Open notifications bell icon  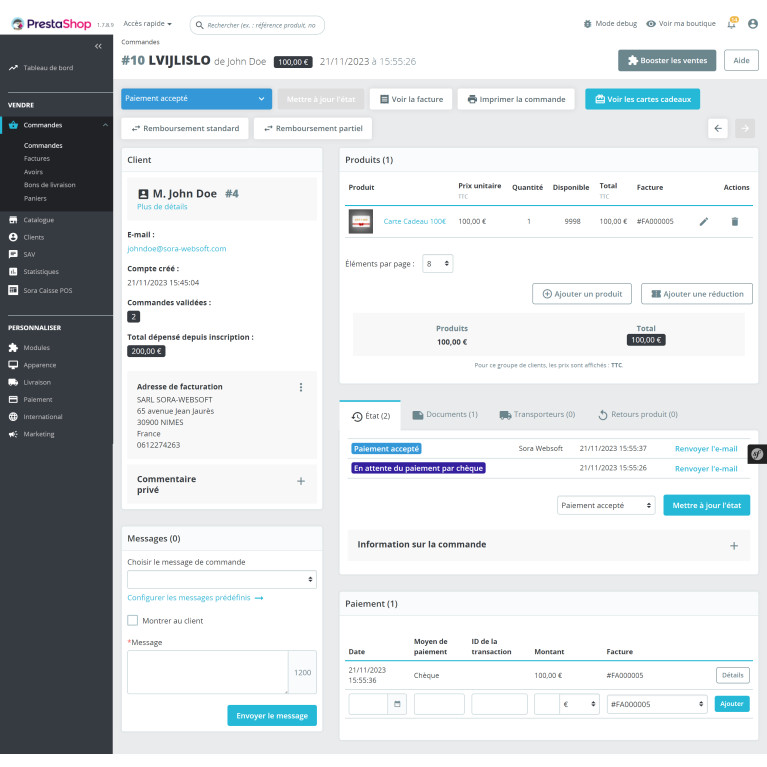point(731,24)
